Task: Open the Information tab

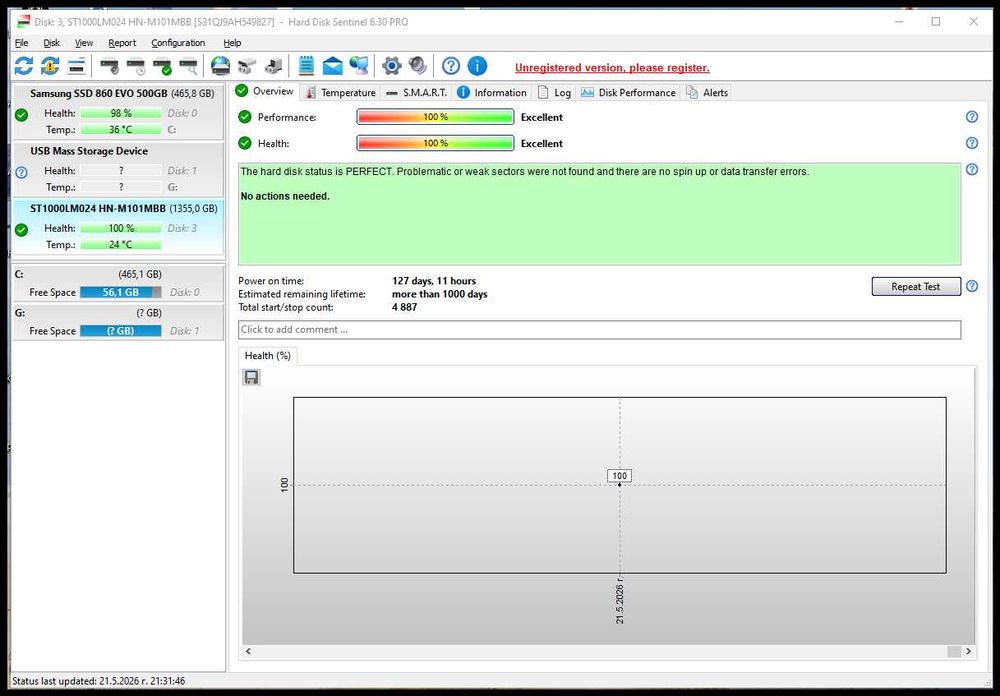Action: tap(492, 93)
